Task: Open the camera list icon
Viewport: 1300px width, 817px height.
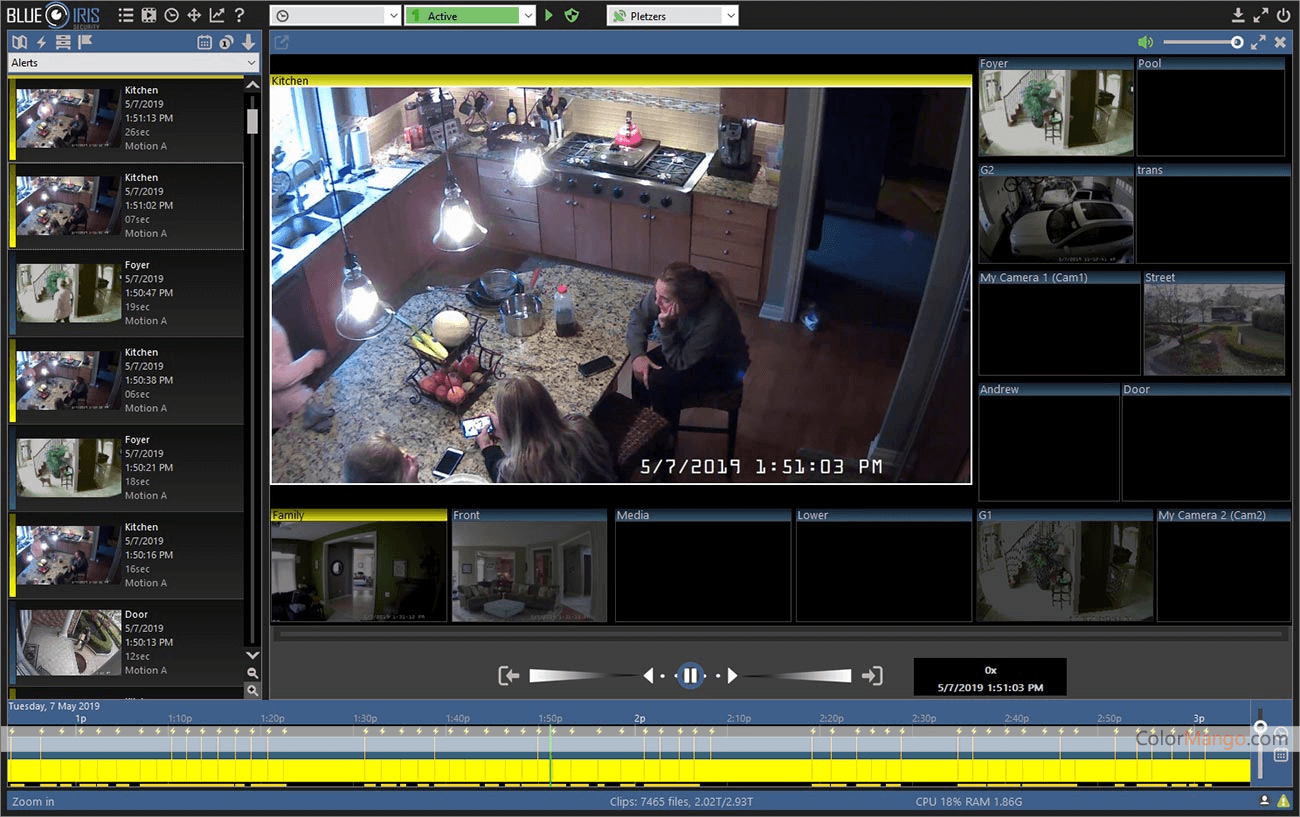Action: coord(125,15)
